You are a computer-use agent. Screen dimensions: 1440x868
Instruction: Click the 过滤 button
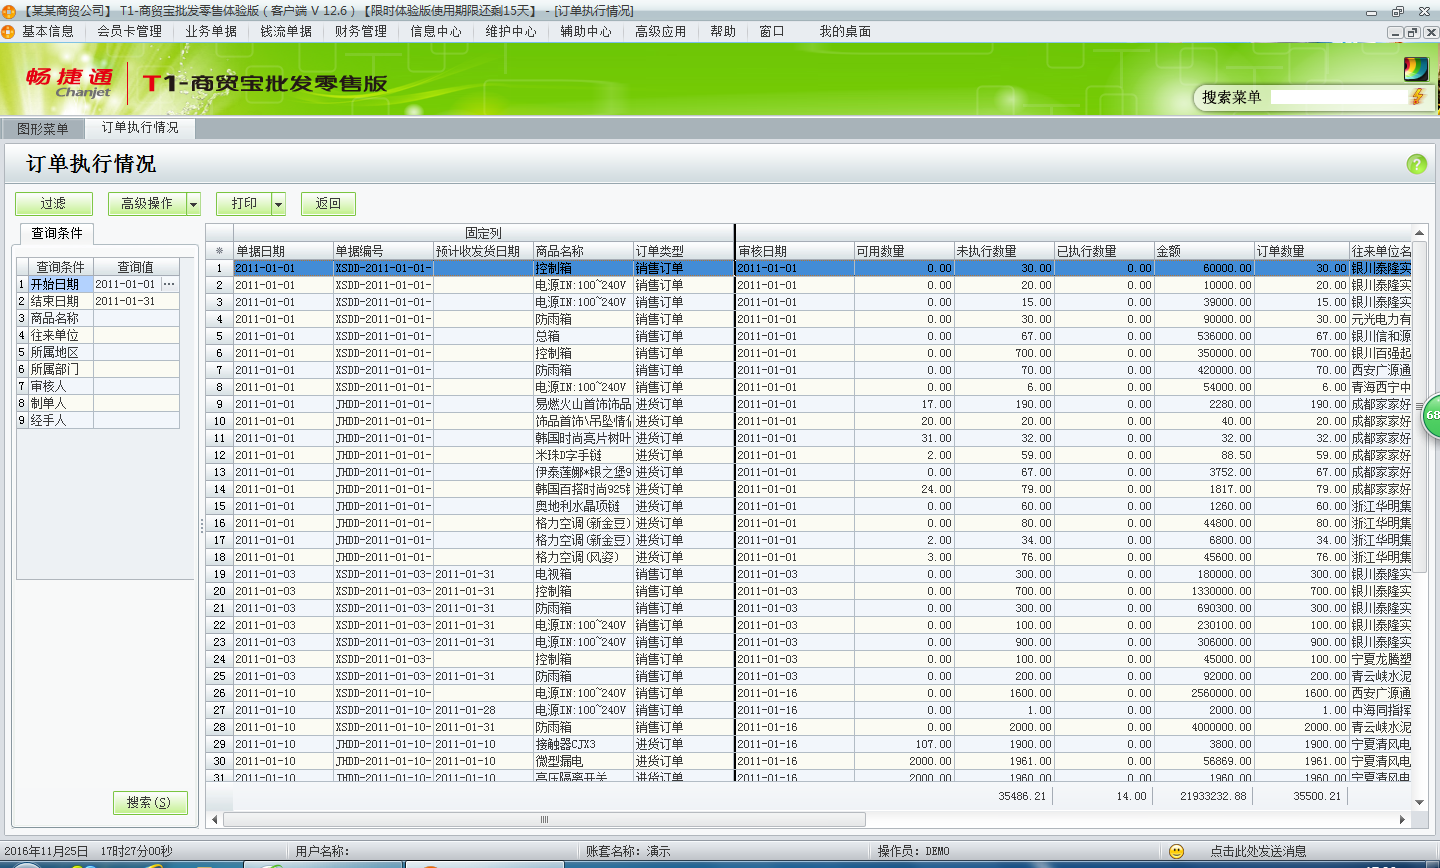(x=54, y=204)
